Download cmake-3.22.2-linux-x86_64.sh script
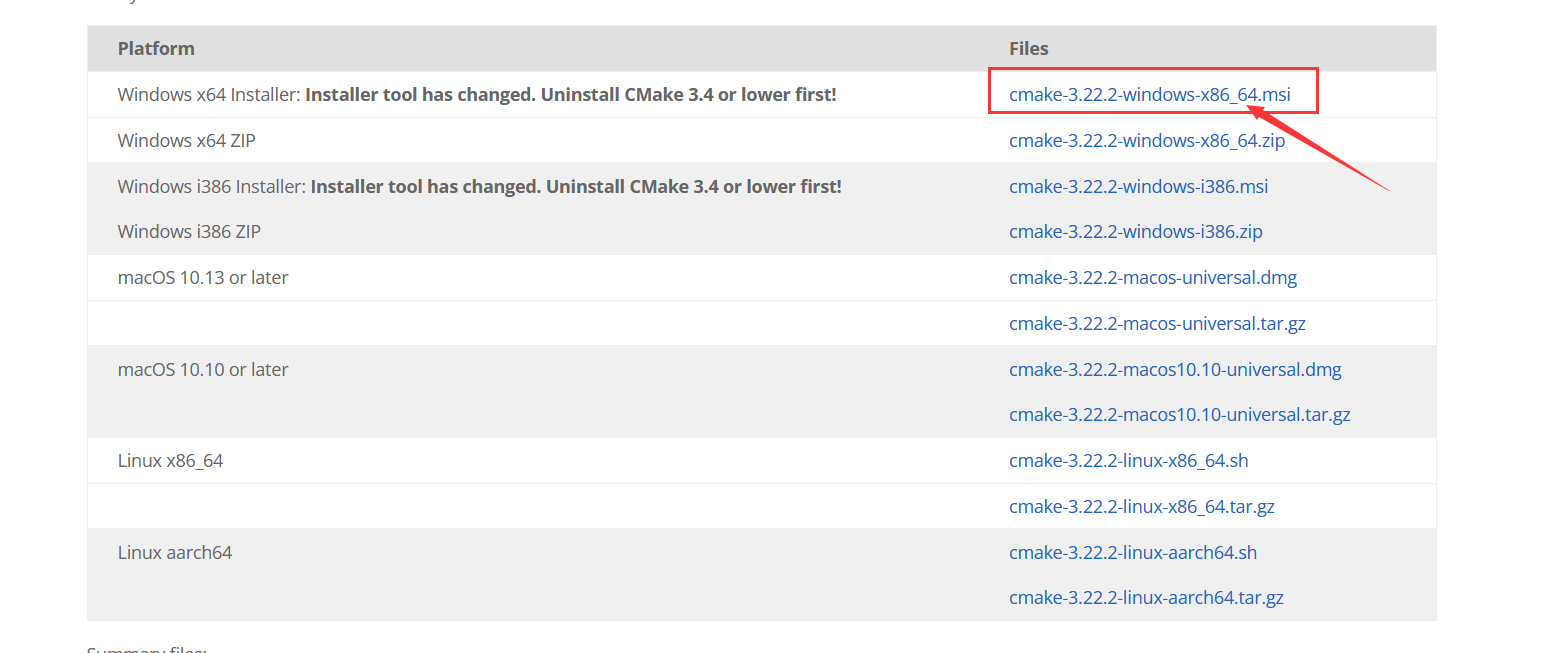The width and height of the screenshot is (1547, 653). 1129,461
